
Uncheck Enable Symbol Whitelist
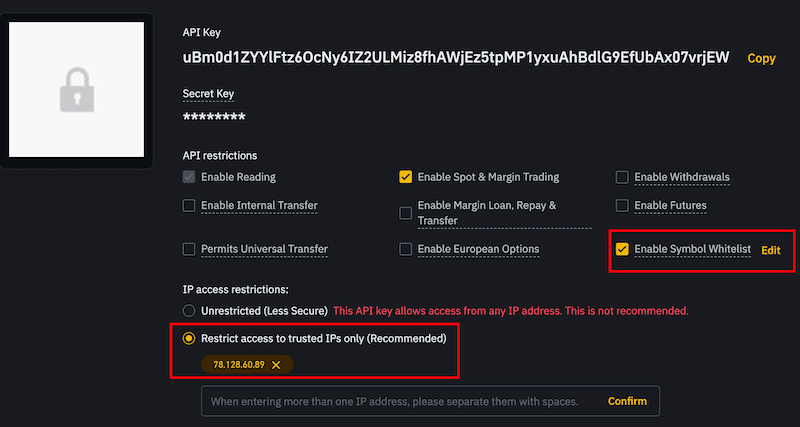622,249
